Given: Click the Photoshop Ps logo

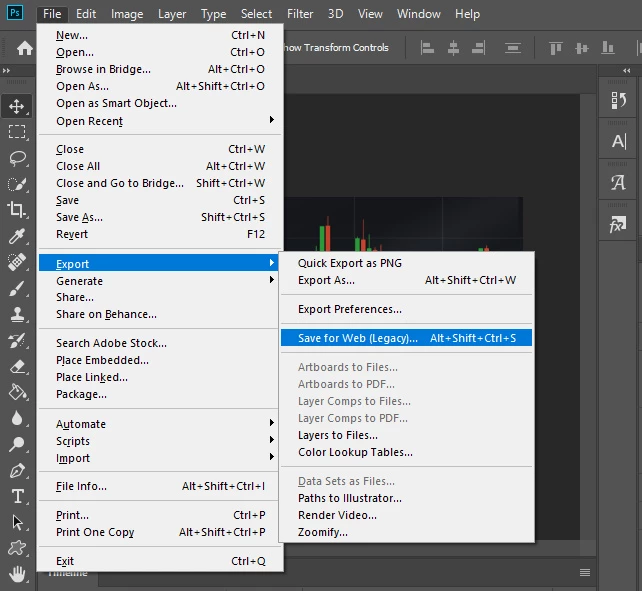Looking at the screenshot, I should [x=15, y=13].
